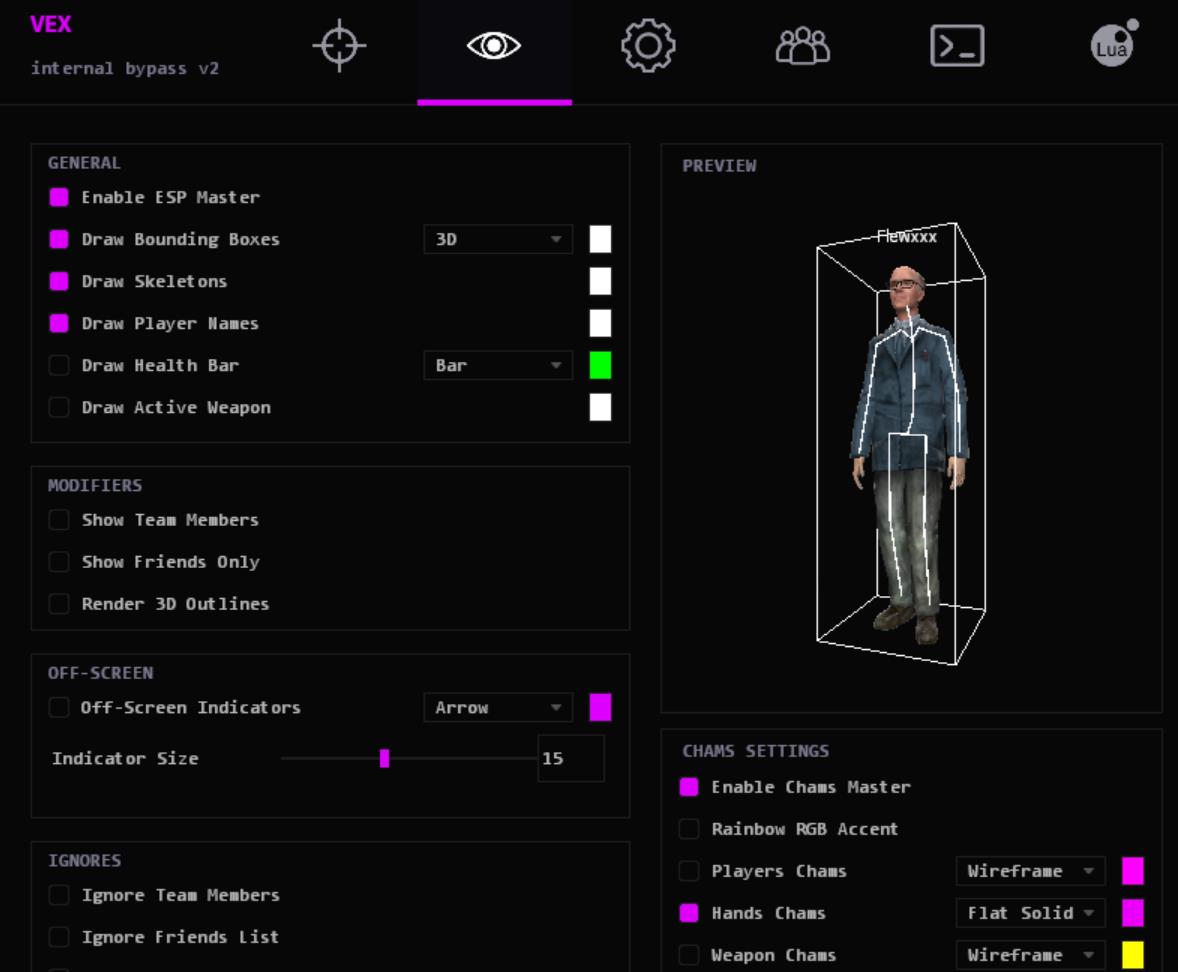Open Weapon Chams Wireframe dropdown
The height and width of the screenshot is (972, 1178).
[x=1031, y=955]
